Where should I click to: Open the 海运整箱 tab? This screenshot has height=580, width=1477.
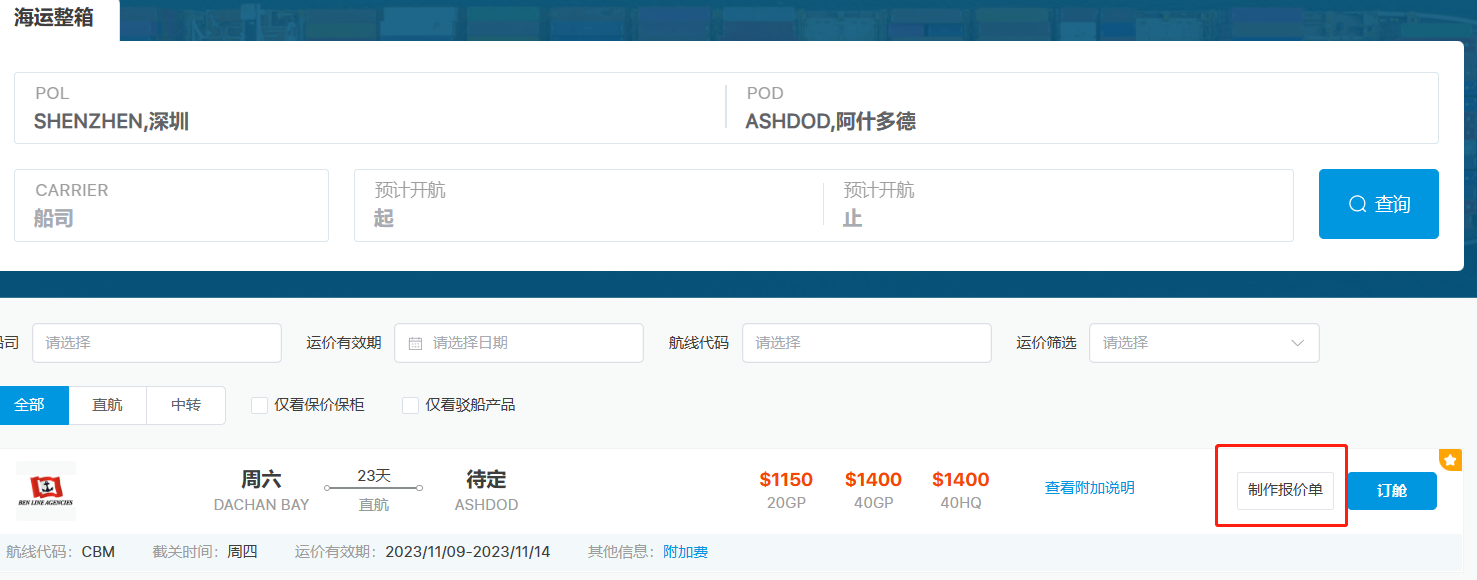54,18
